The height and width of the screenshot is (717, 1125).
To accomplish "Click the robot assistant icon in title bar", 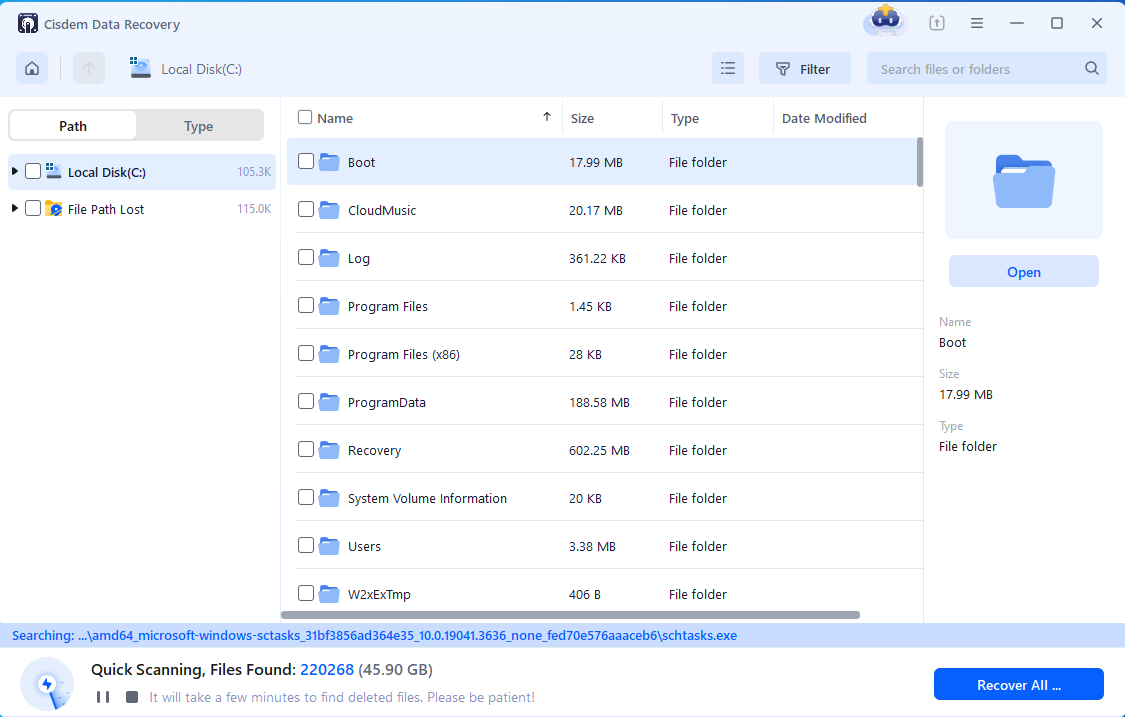I will tap(884, 21).
